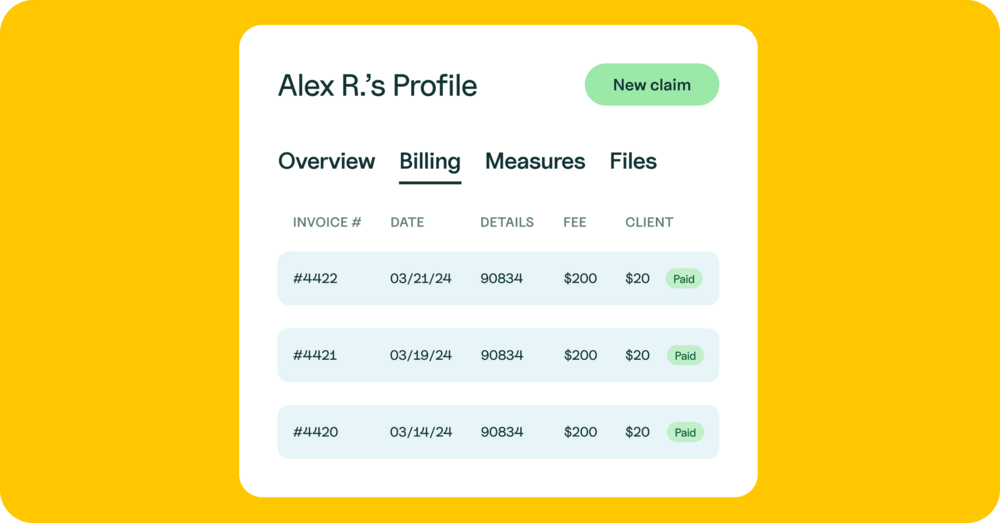Open the Overview tab

tap(326, 161)
